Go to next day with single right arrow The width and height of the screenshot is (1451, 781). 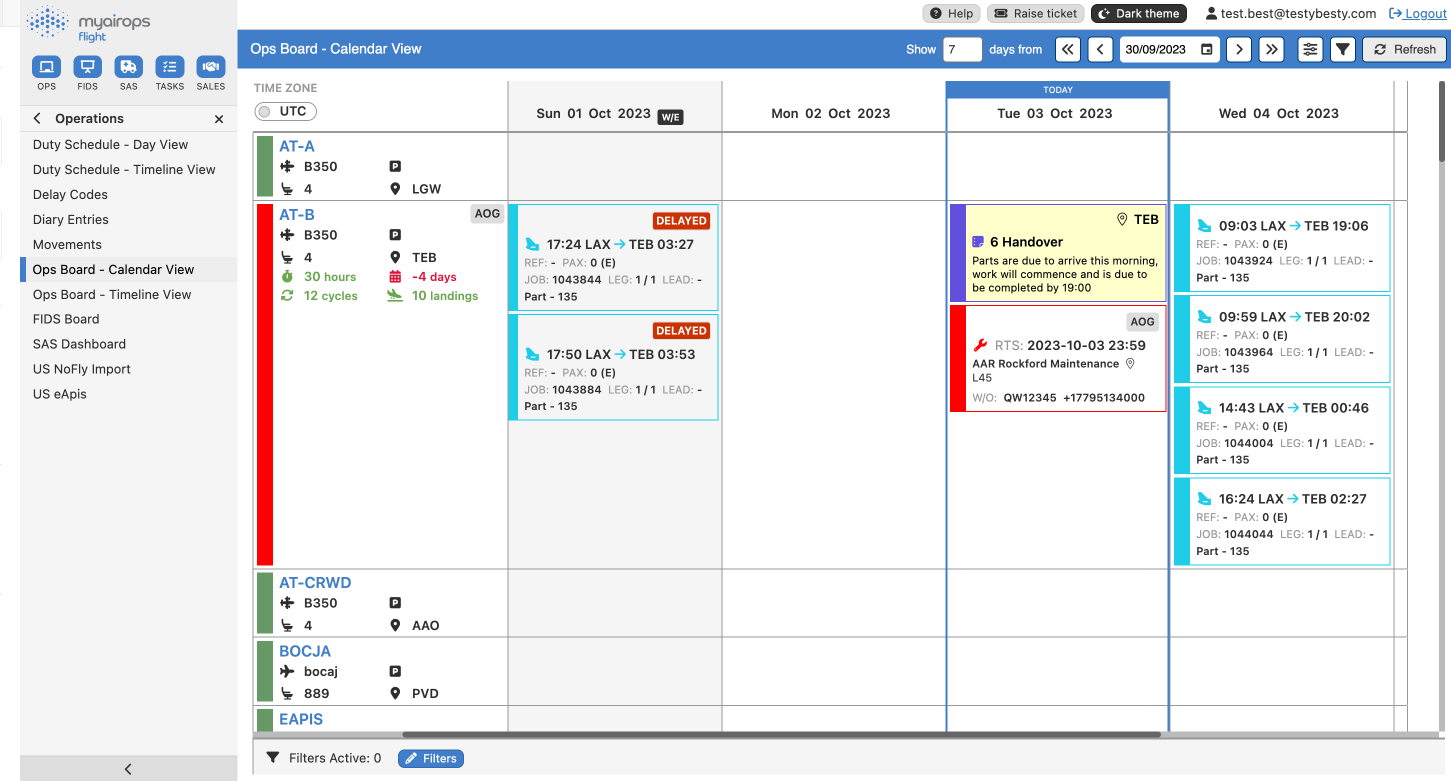[x=1239, y=49]
